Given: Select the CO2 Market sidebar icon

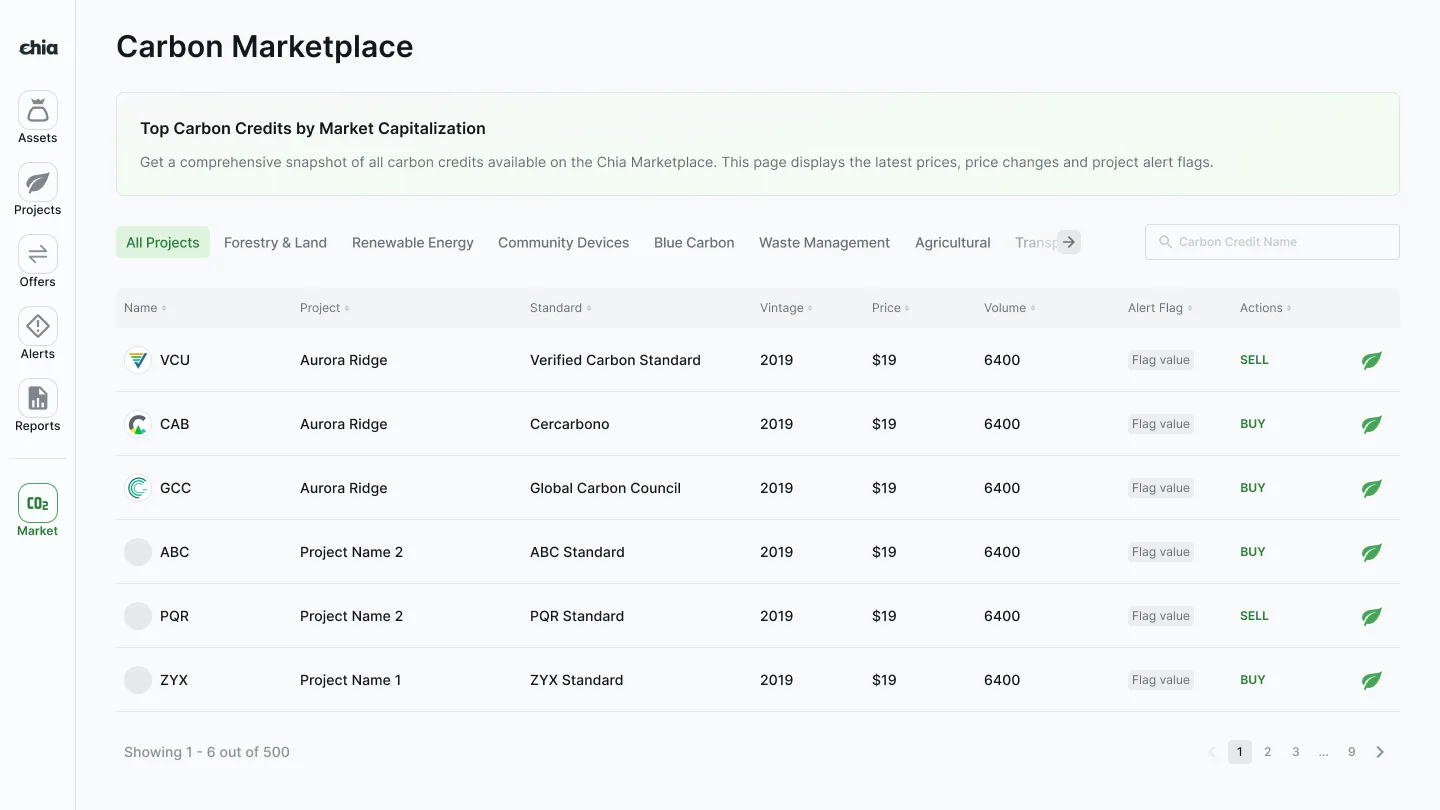Looking at the screenshot, I should click(38, 503).
